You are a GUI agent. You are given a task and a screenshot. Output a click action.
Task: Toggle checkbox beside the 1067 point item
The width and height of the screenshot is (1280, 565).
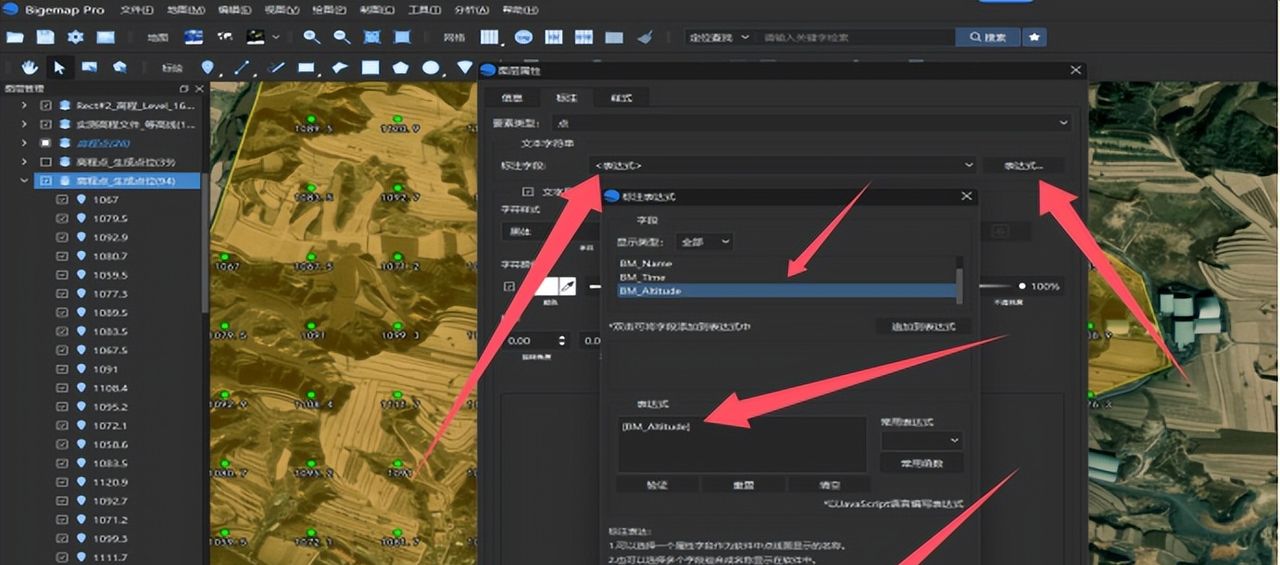[62, 199]
